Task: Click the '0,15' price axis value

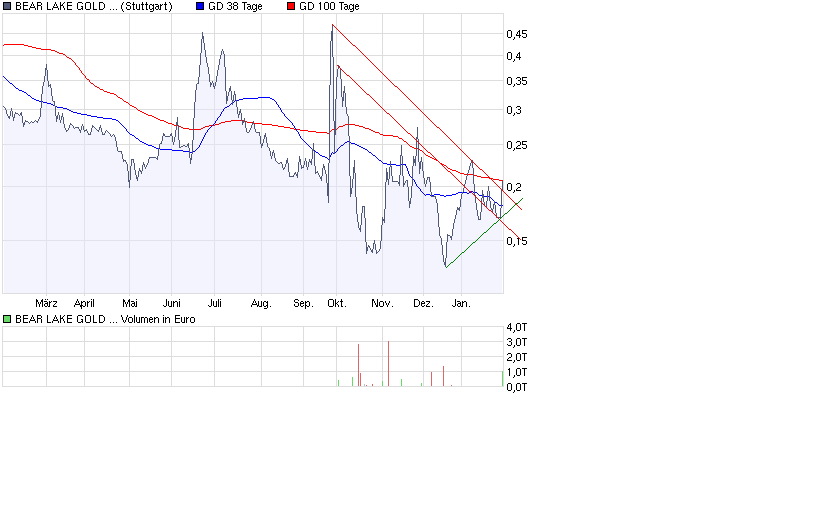Action: coord(517,241)
